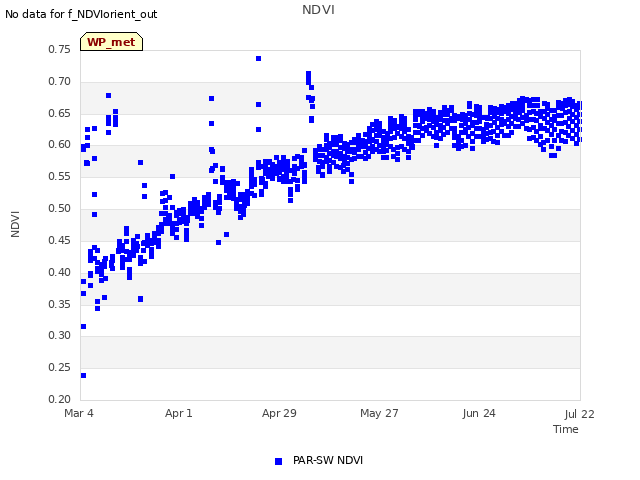Click the 0.55 y-axis tick label
The image size is (640, 480).
[x=60, y=176]
